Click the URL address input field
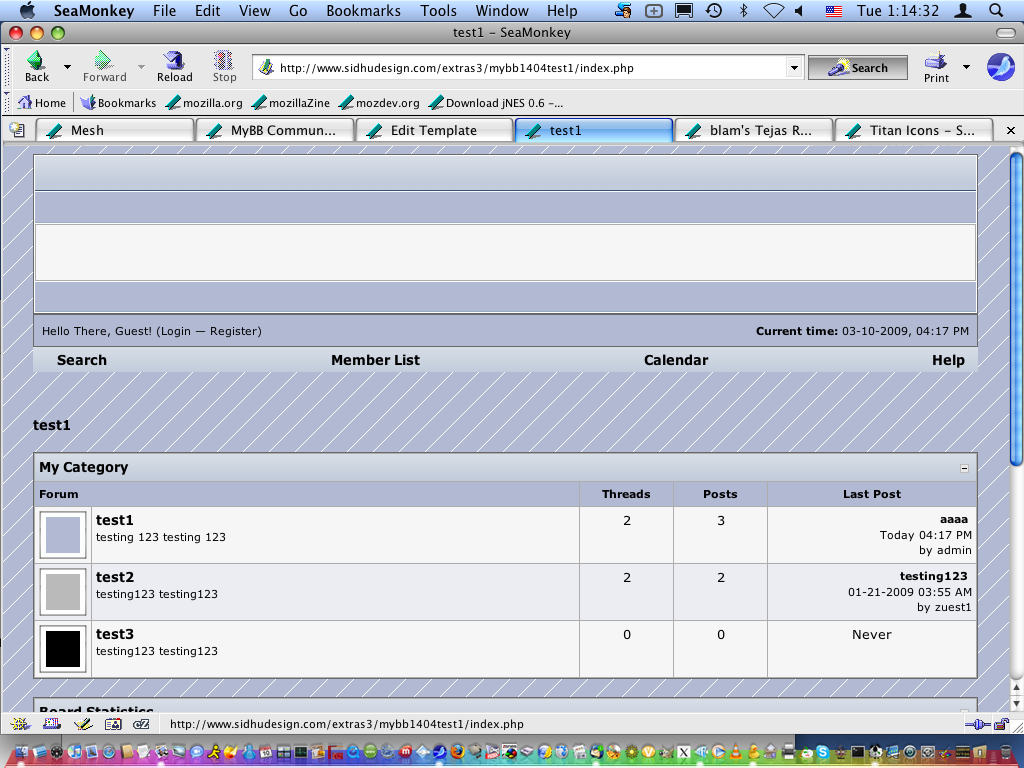This screenshot has height=768, width=1024. click(x=520, y=68)
